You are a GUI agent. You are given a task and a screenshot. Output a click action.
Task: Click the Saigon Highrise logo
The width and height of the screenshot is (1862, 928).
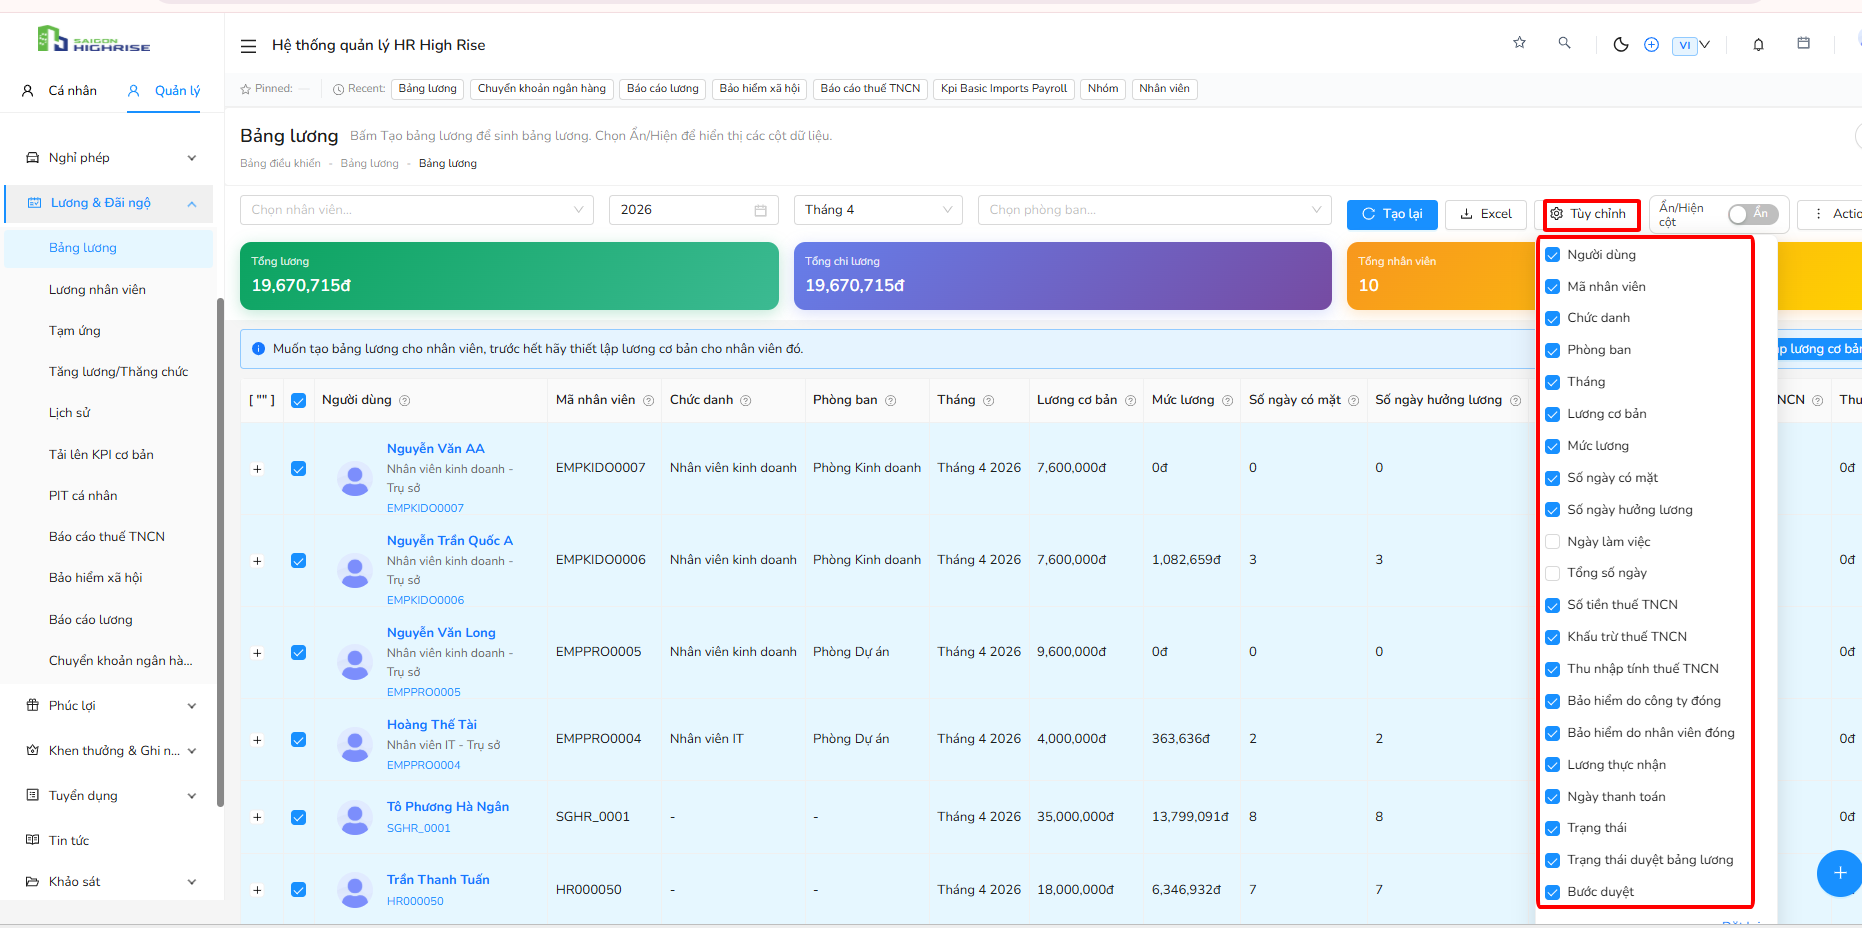coord(94,40)
